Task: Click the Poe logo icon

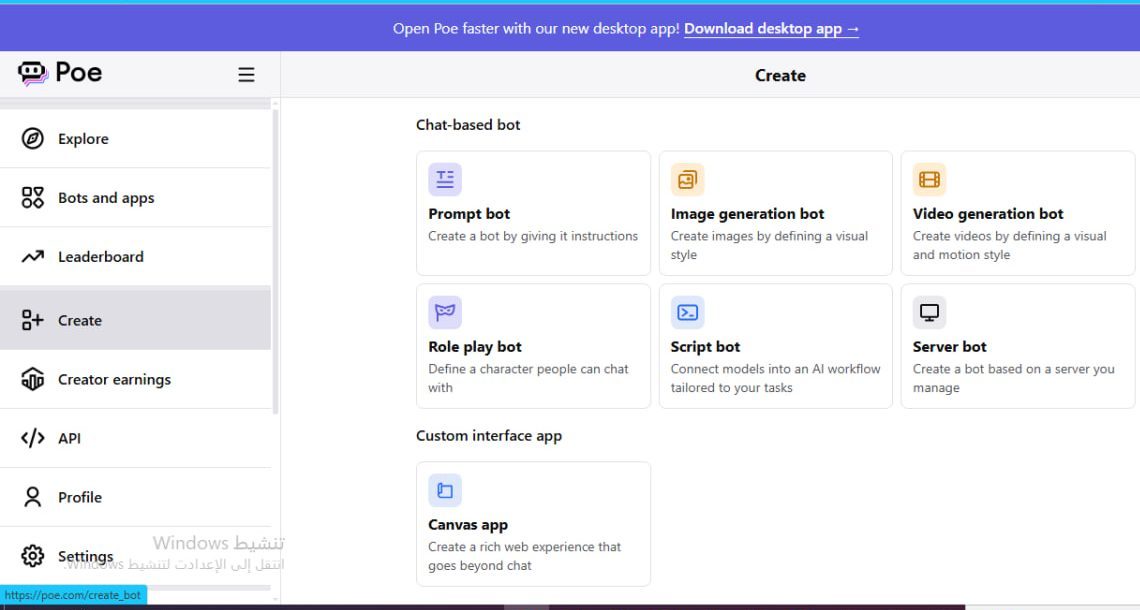Action: click(33, 73)
